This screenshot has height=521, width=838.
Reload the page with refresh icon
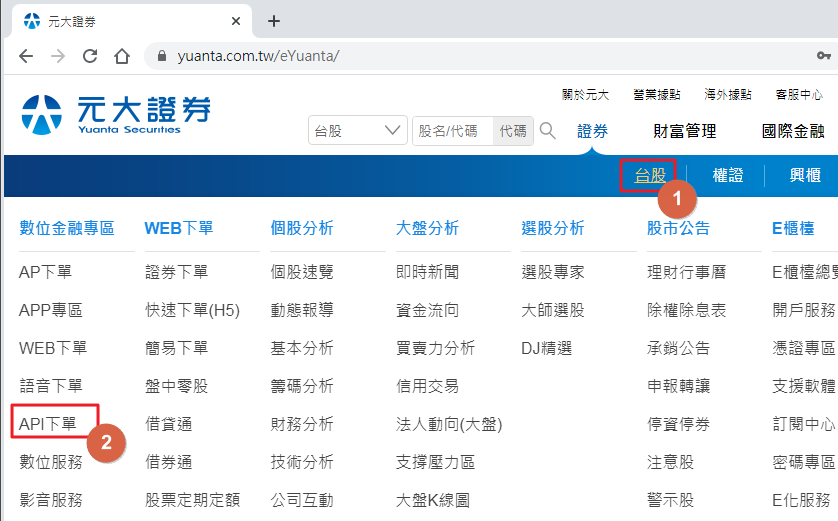[90, 56]
